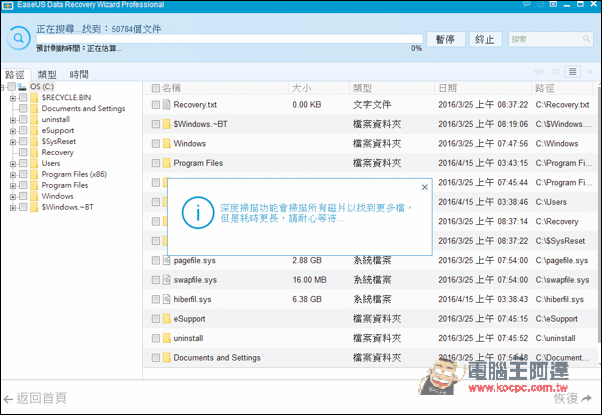This screenshot has height=415, width=602.
Task: Check the Windows row checkbox in list
Action: [155, 144]
